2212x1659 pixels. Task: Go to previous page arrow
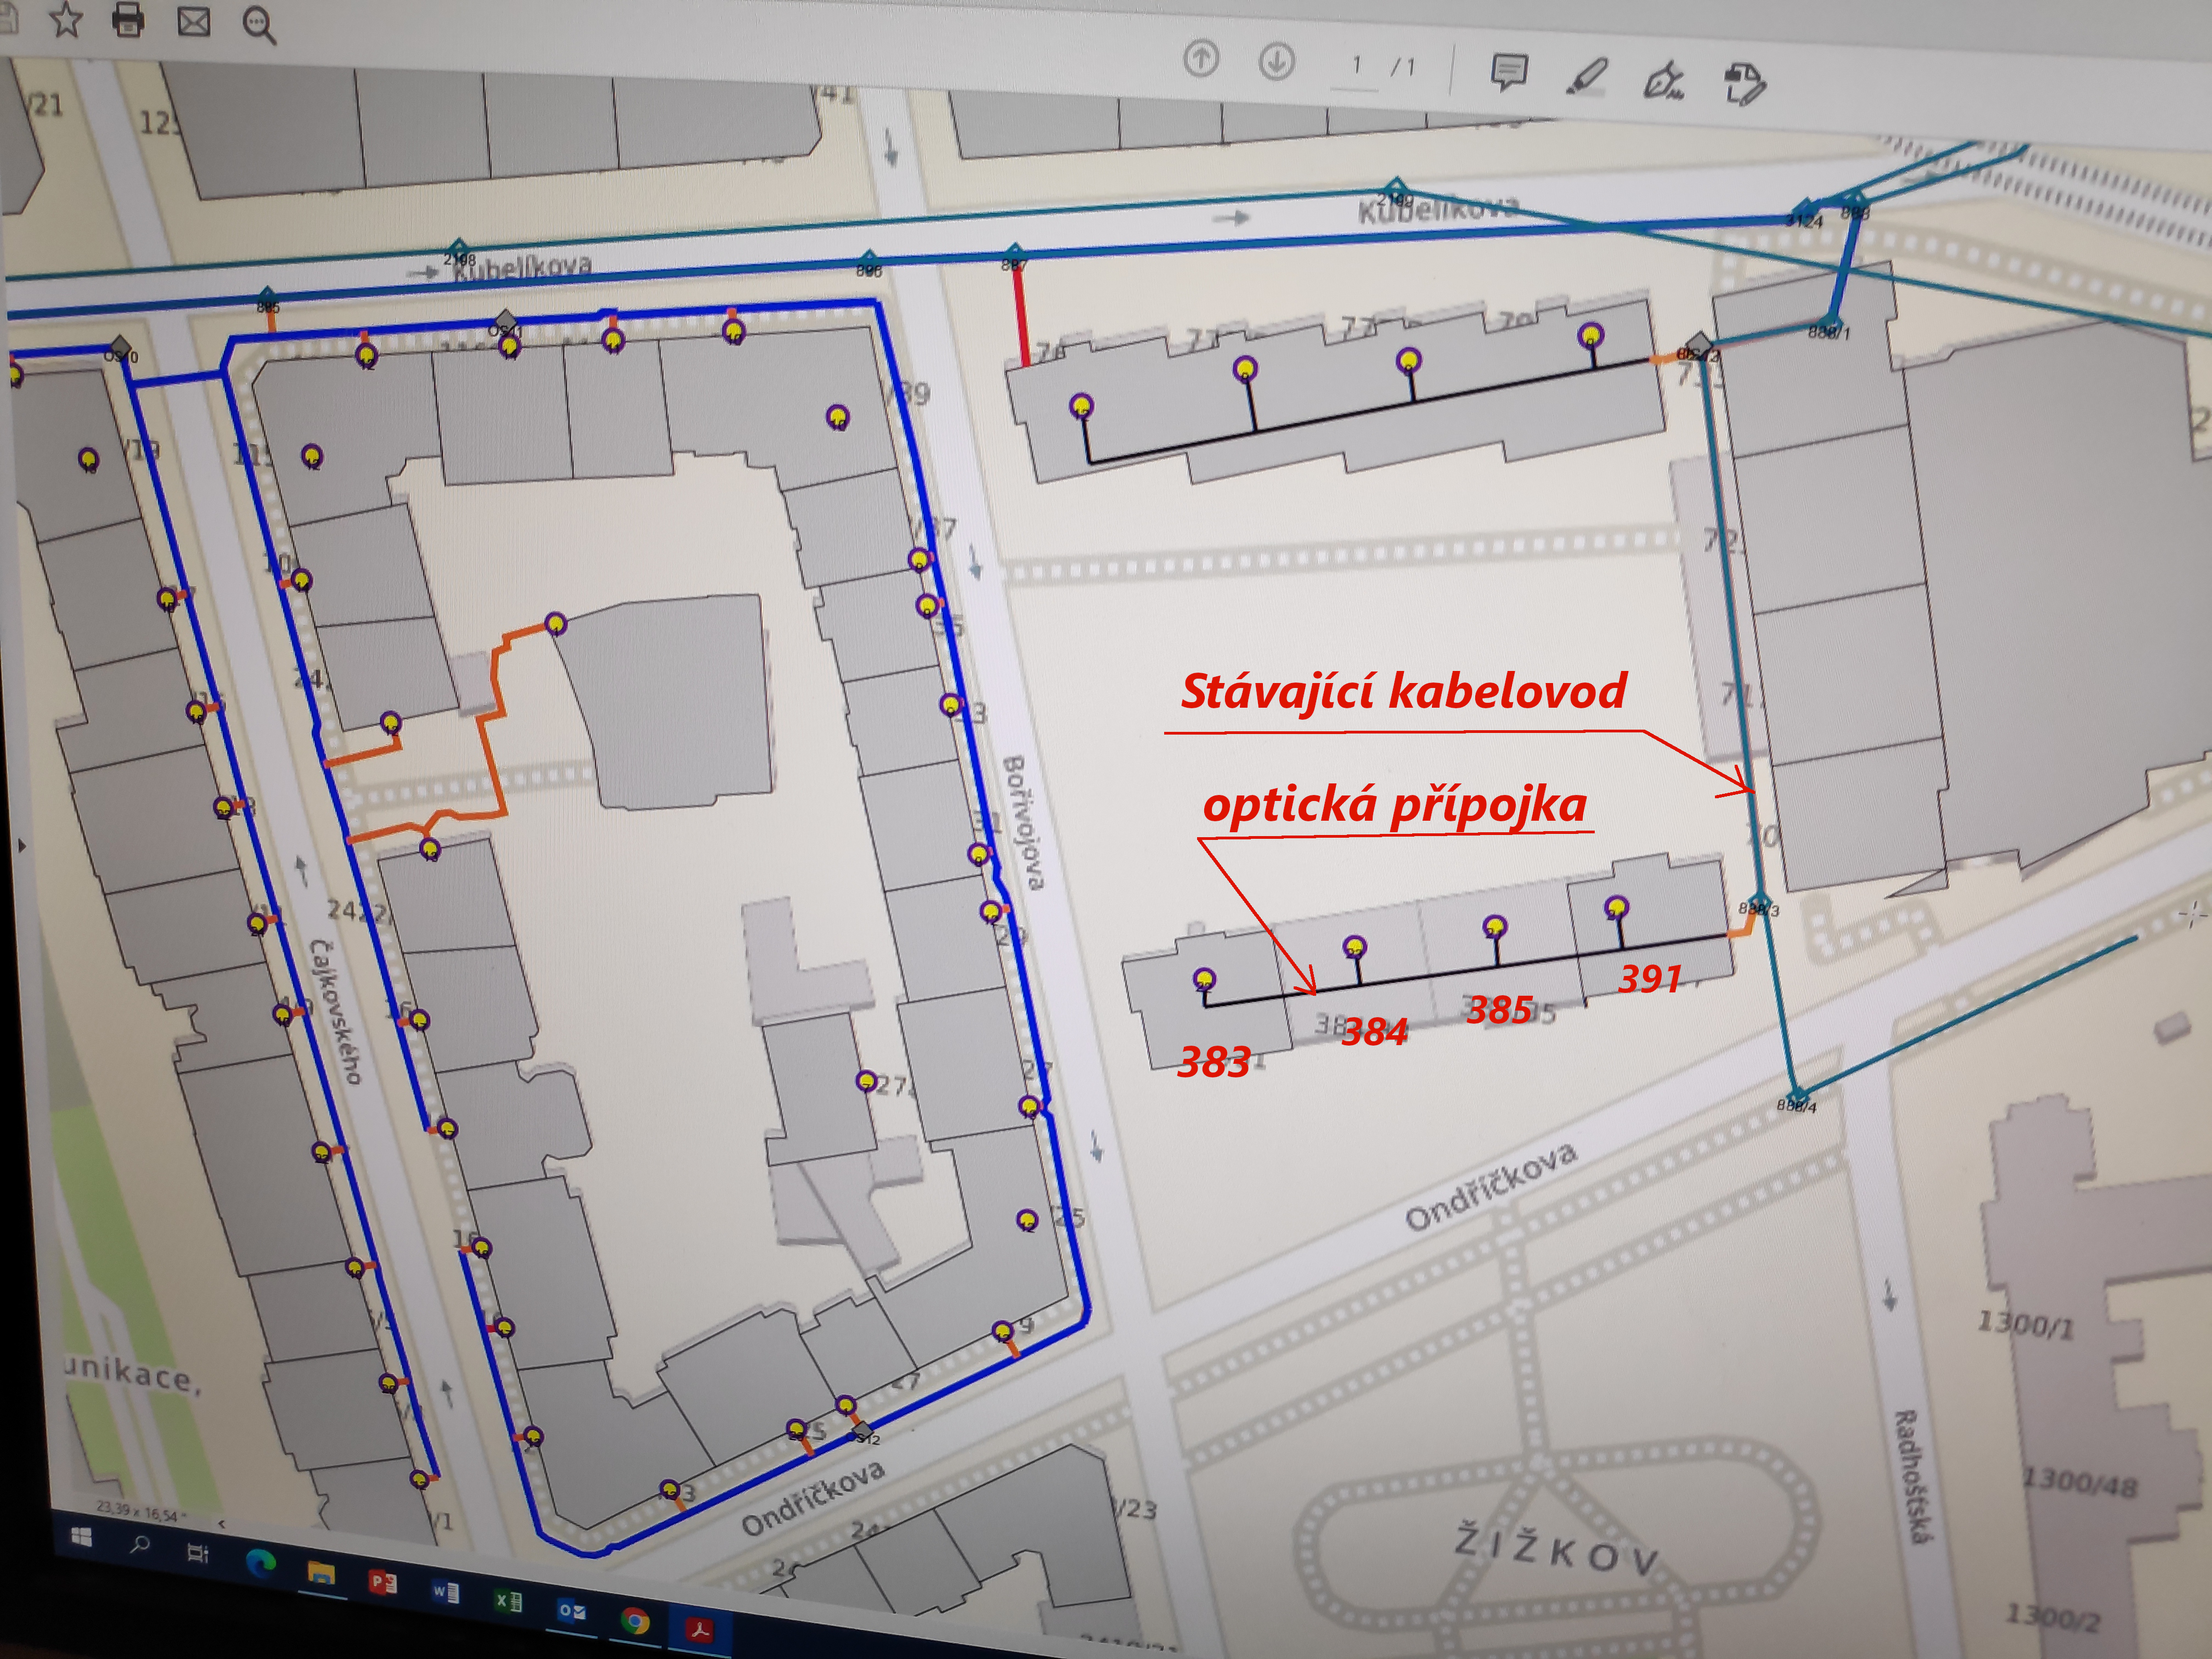click(1200, 60)
